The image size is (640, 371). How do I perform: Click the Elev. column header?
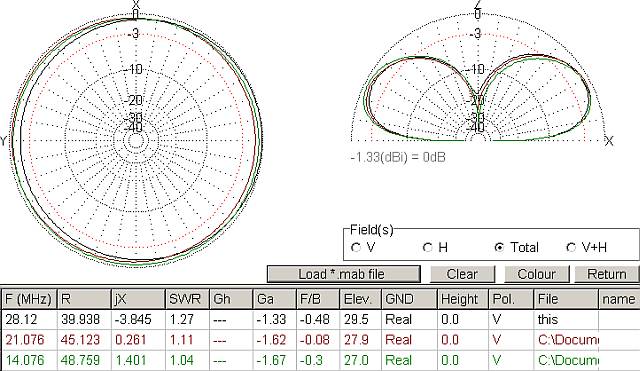(361, 299)
